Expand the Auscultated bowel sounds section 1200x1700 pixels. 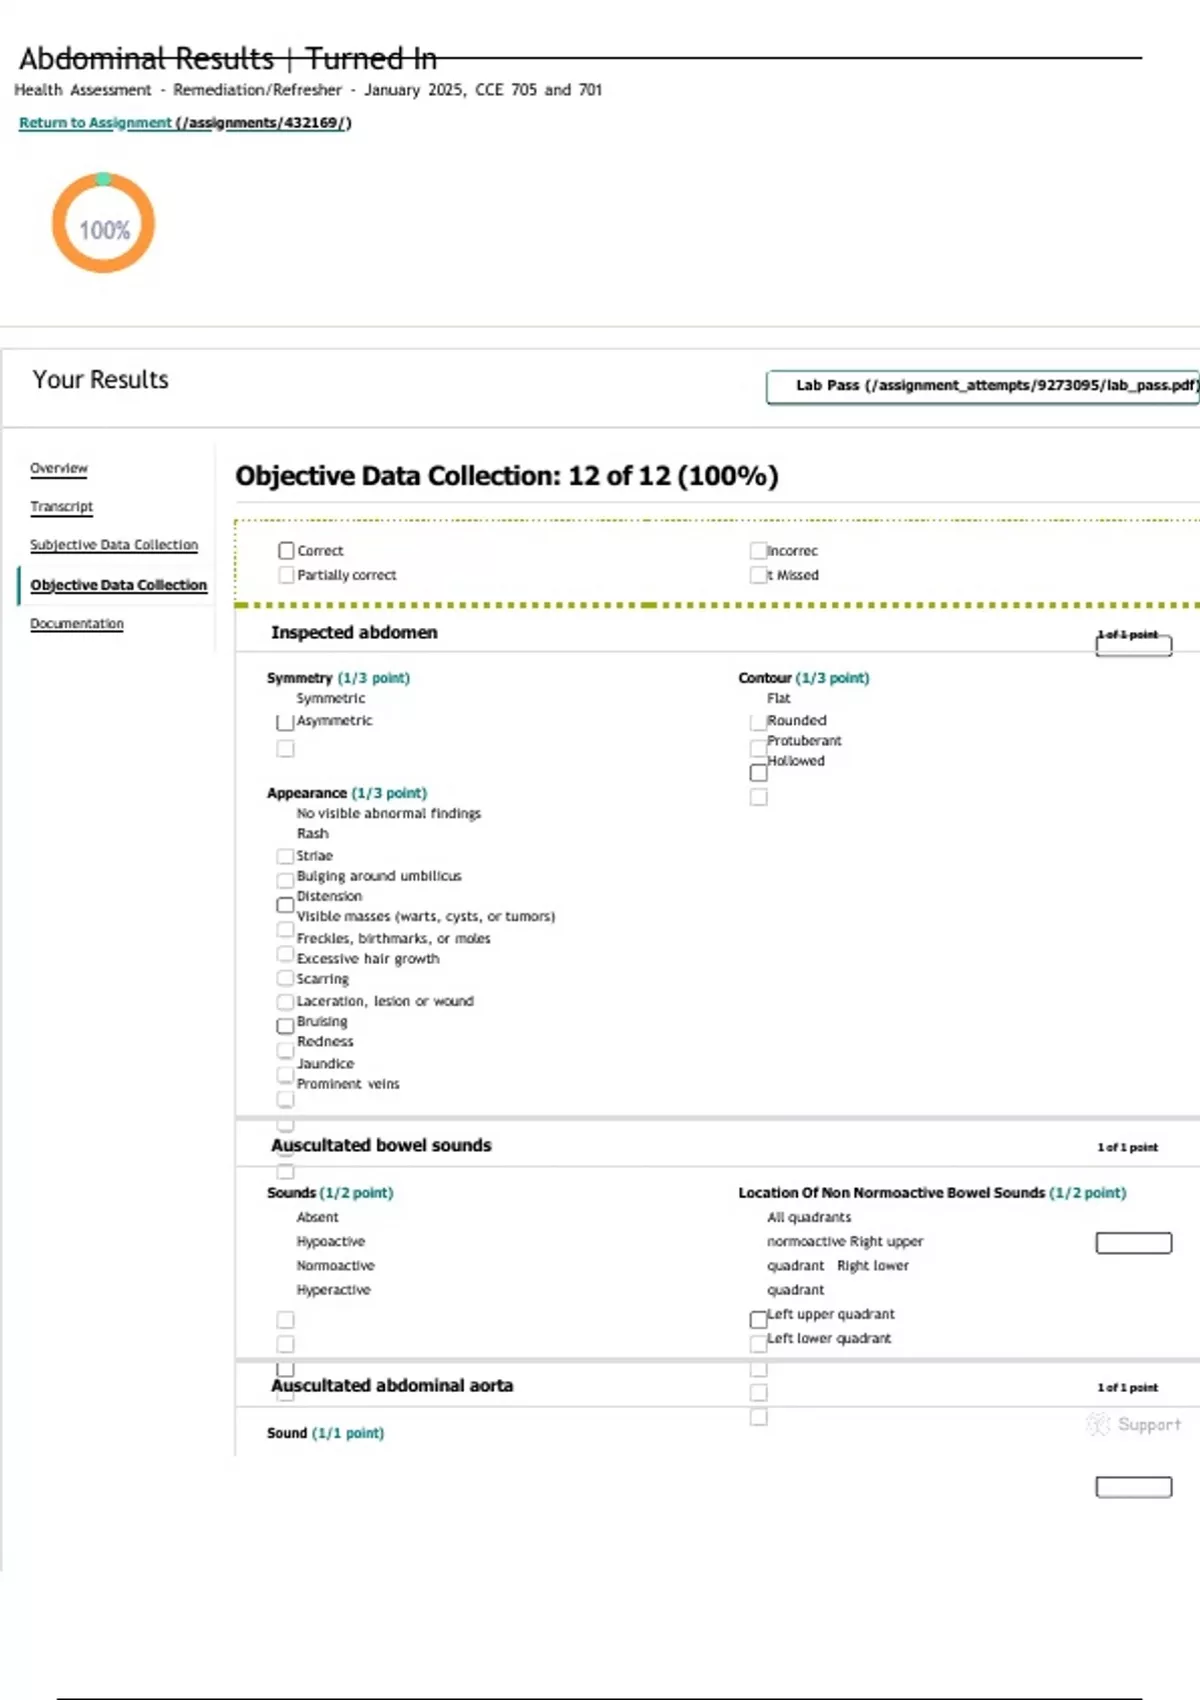pyautogui.click(x=381, y=1146)
